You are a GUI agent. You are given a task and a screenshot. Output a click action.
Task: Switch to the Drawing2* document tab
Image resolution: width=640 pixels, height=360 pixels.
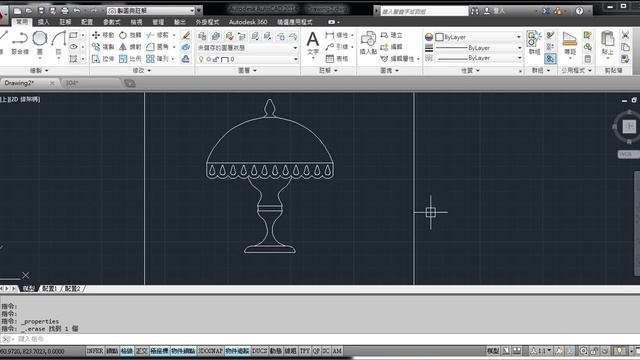(x=29, y=83)
